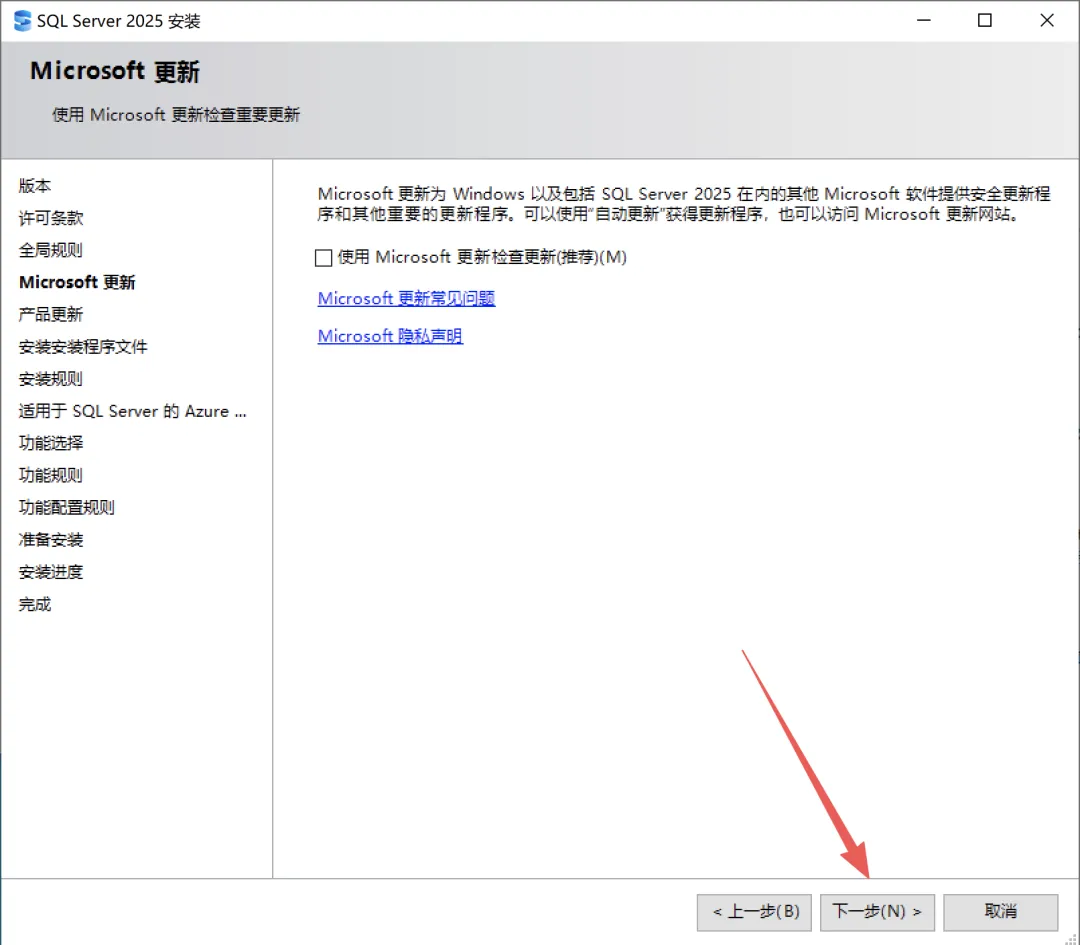This screenshot has width=1080, height=945.
Task: Select the 功能选择 step in sidebar
Action: click(51, 443)
